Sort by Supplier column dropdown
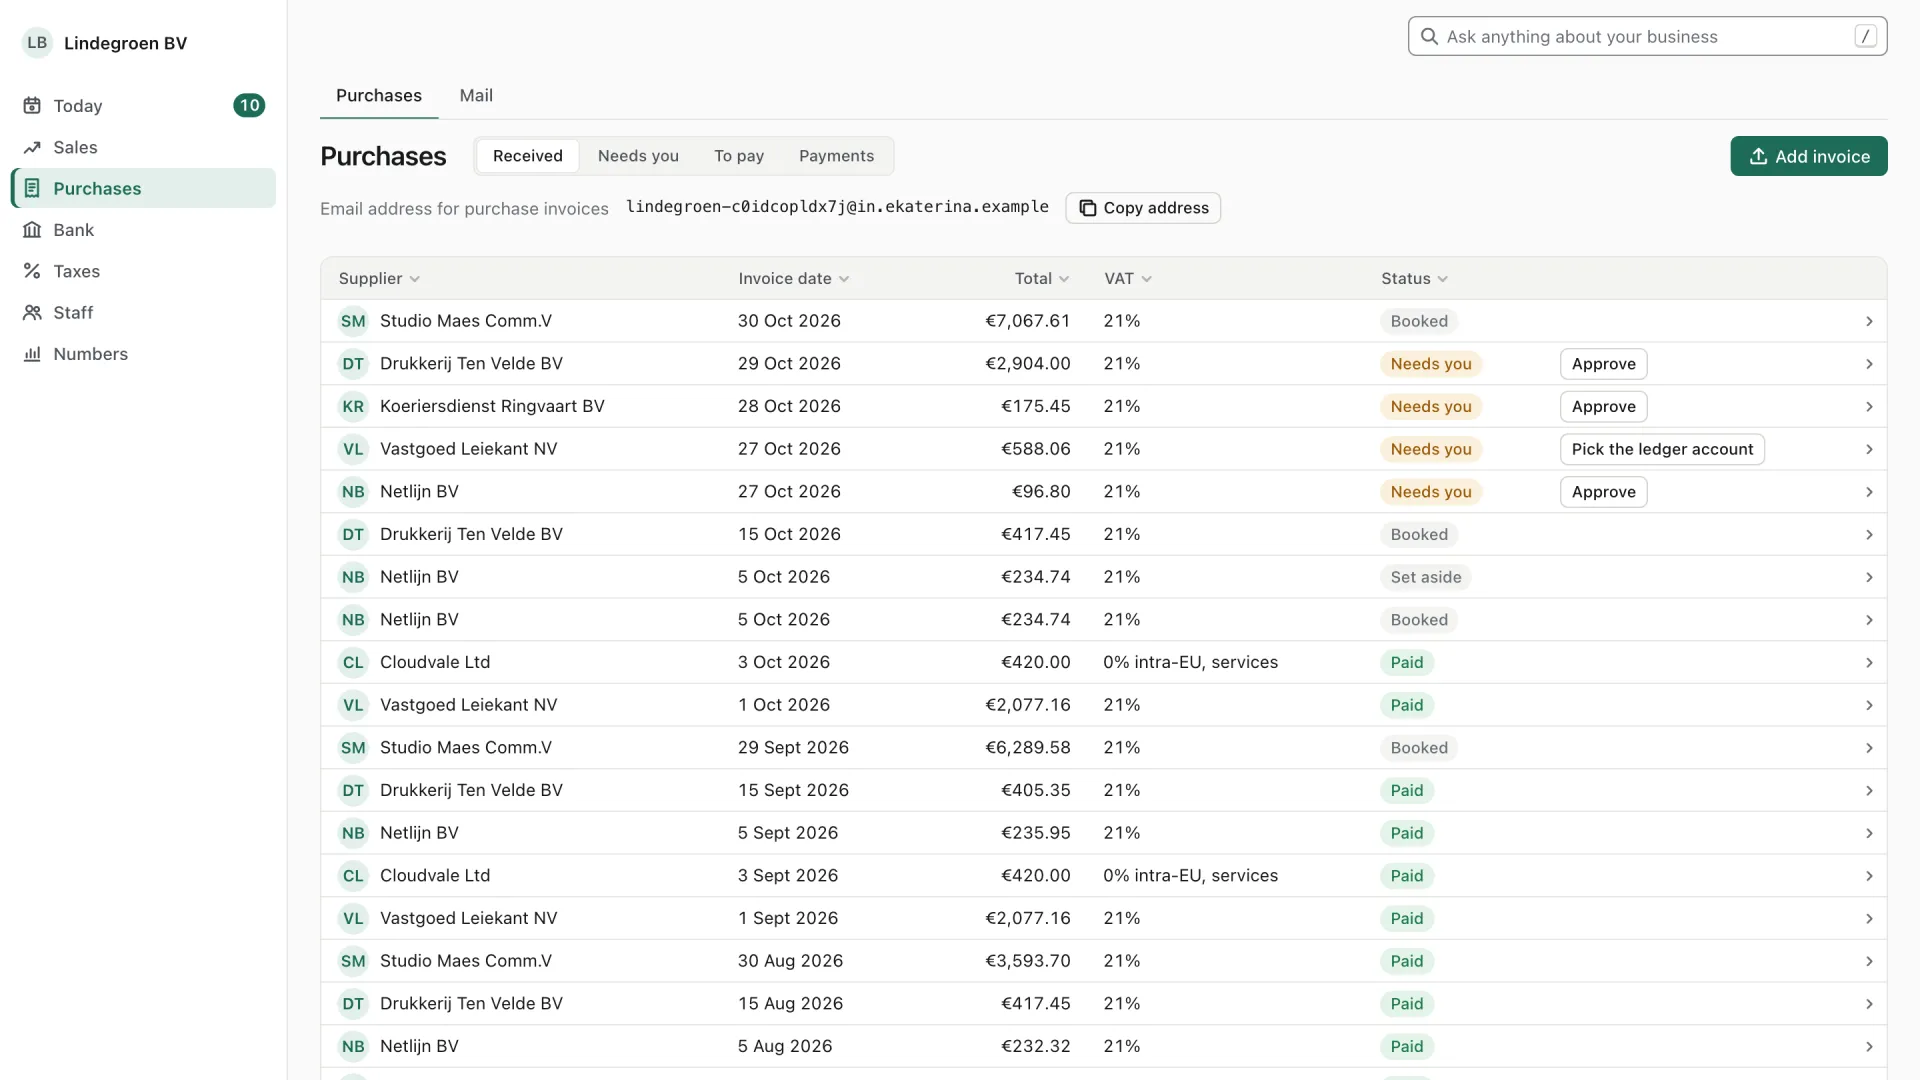1920x1080 pixels. pyautogui.click(x=380, y=279)
